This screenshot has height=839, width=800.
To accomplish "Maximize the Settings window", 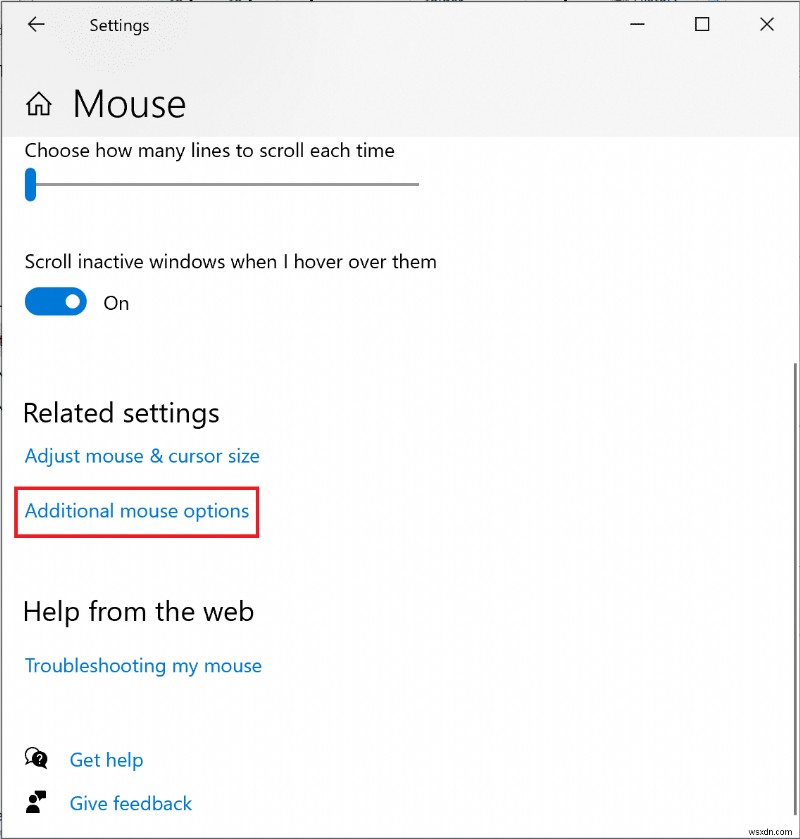I will pos(702,24).
